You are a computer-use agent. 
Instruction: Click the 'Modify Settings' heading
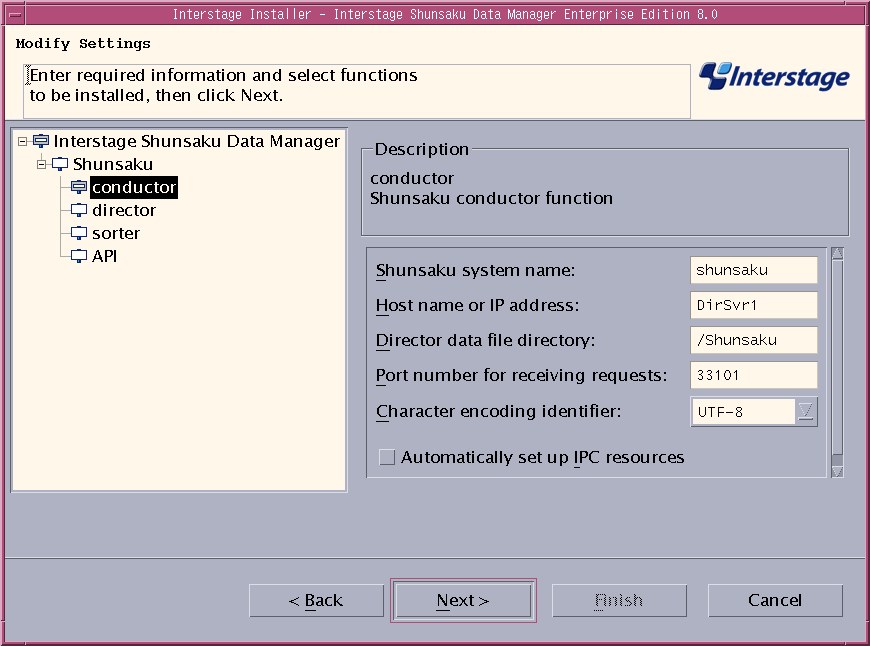tap(83, 44)
